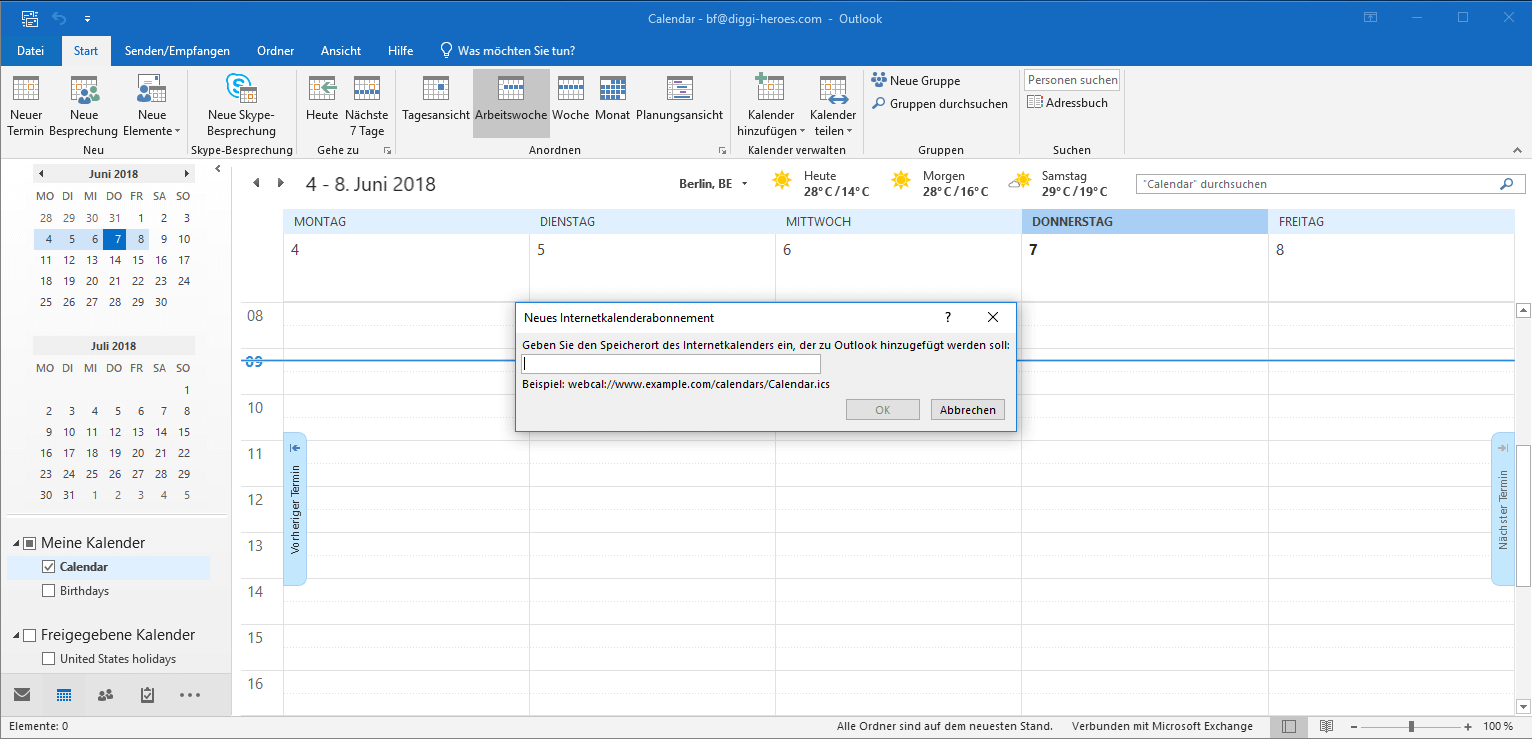1532x739 pixels.
Task: Open more navigation options ellipsis
Action: [x=190, y=695]
